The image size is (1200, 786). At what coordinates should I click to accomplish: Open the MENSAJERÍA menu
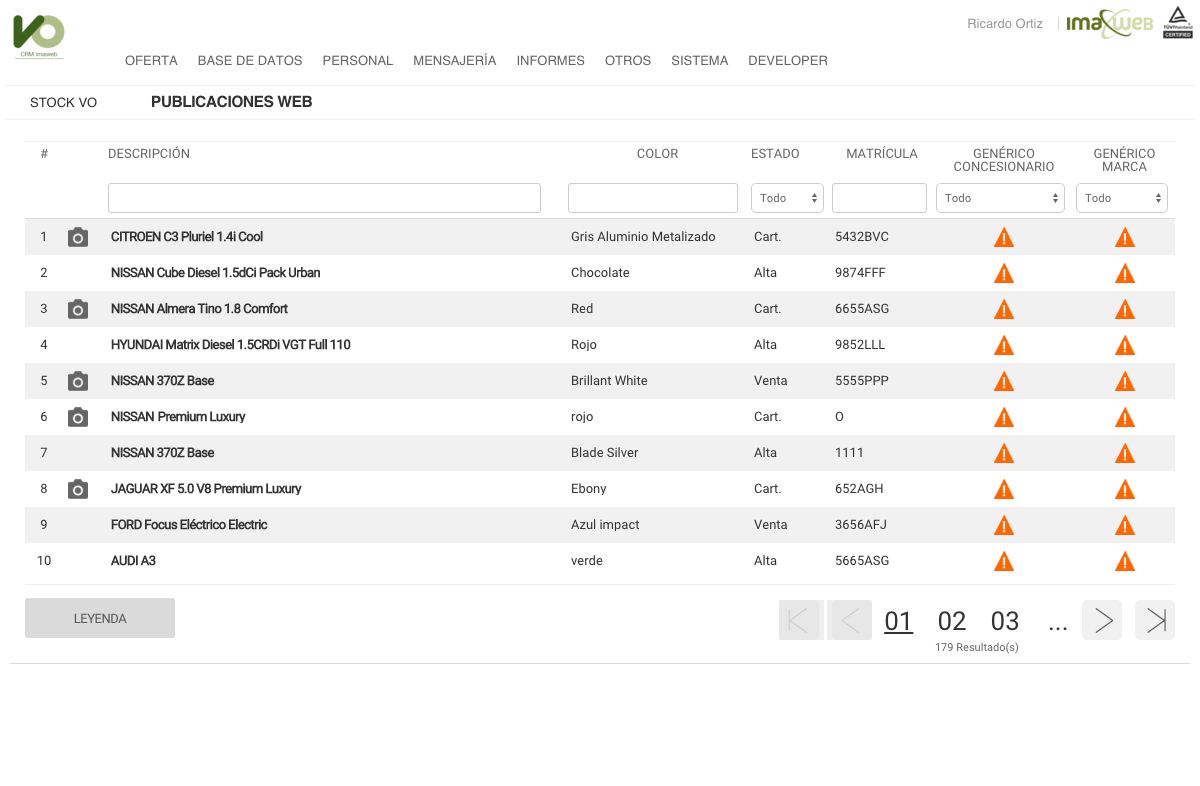tap(455, 61)
